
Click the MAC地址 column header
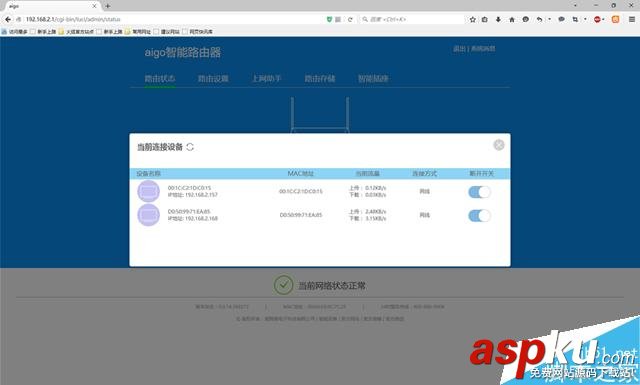[x=300, y=174]
